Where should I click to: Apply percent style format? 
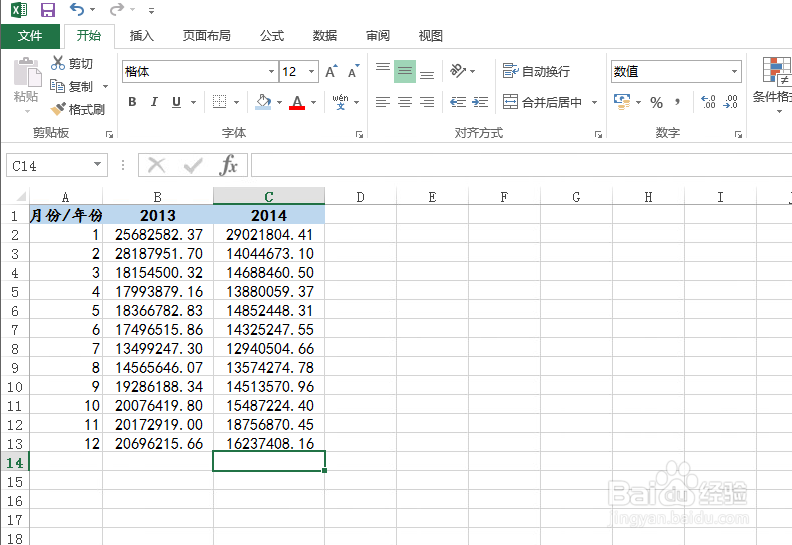pyautogui.click(x=656, y=103)
